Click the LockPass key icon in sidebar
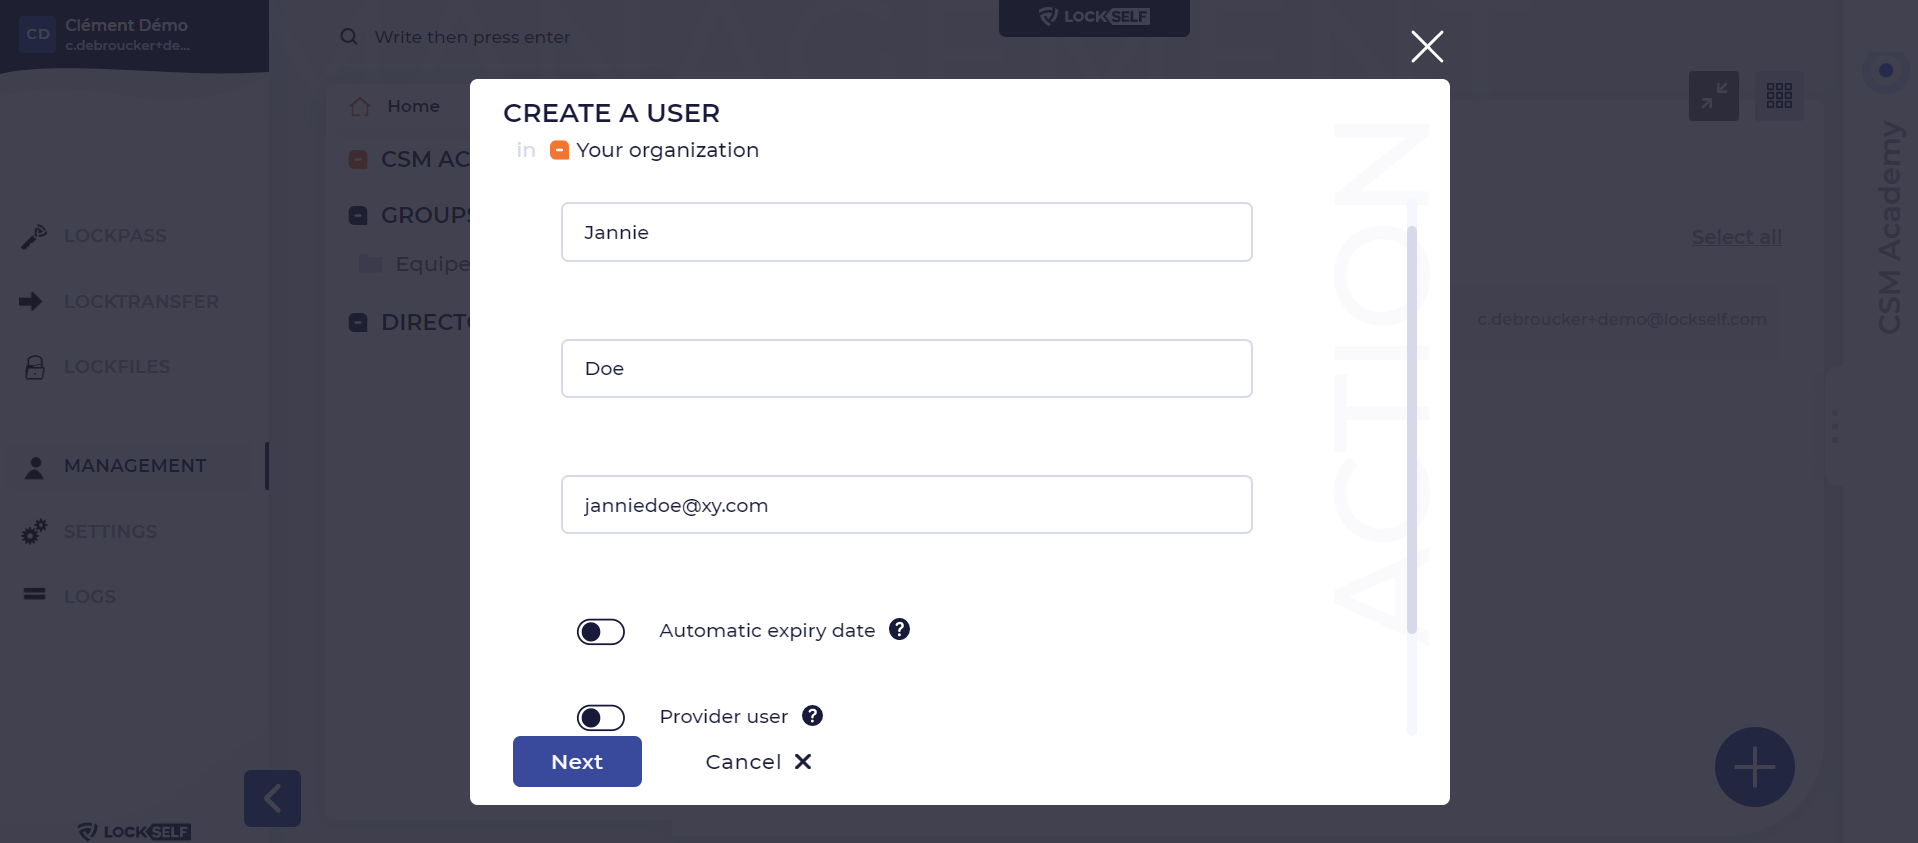Image resolution: width=1918 pixels, height=843 pixels. click(x=34, y=236)
